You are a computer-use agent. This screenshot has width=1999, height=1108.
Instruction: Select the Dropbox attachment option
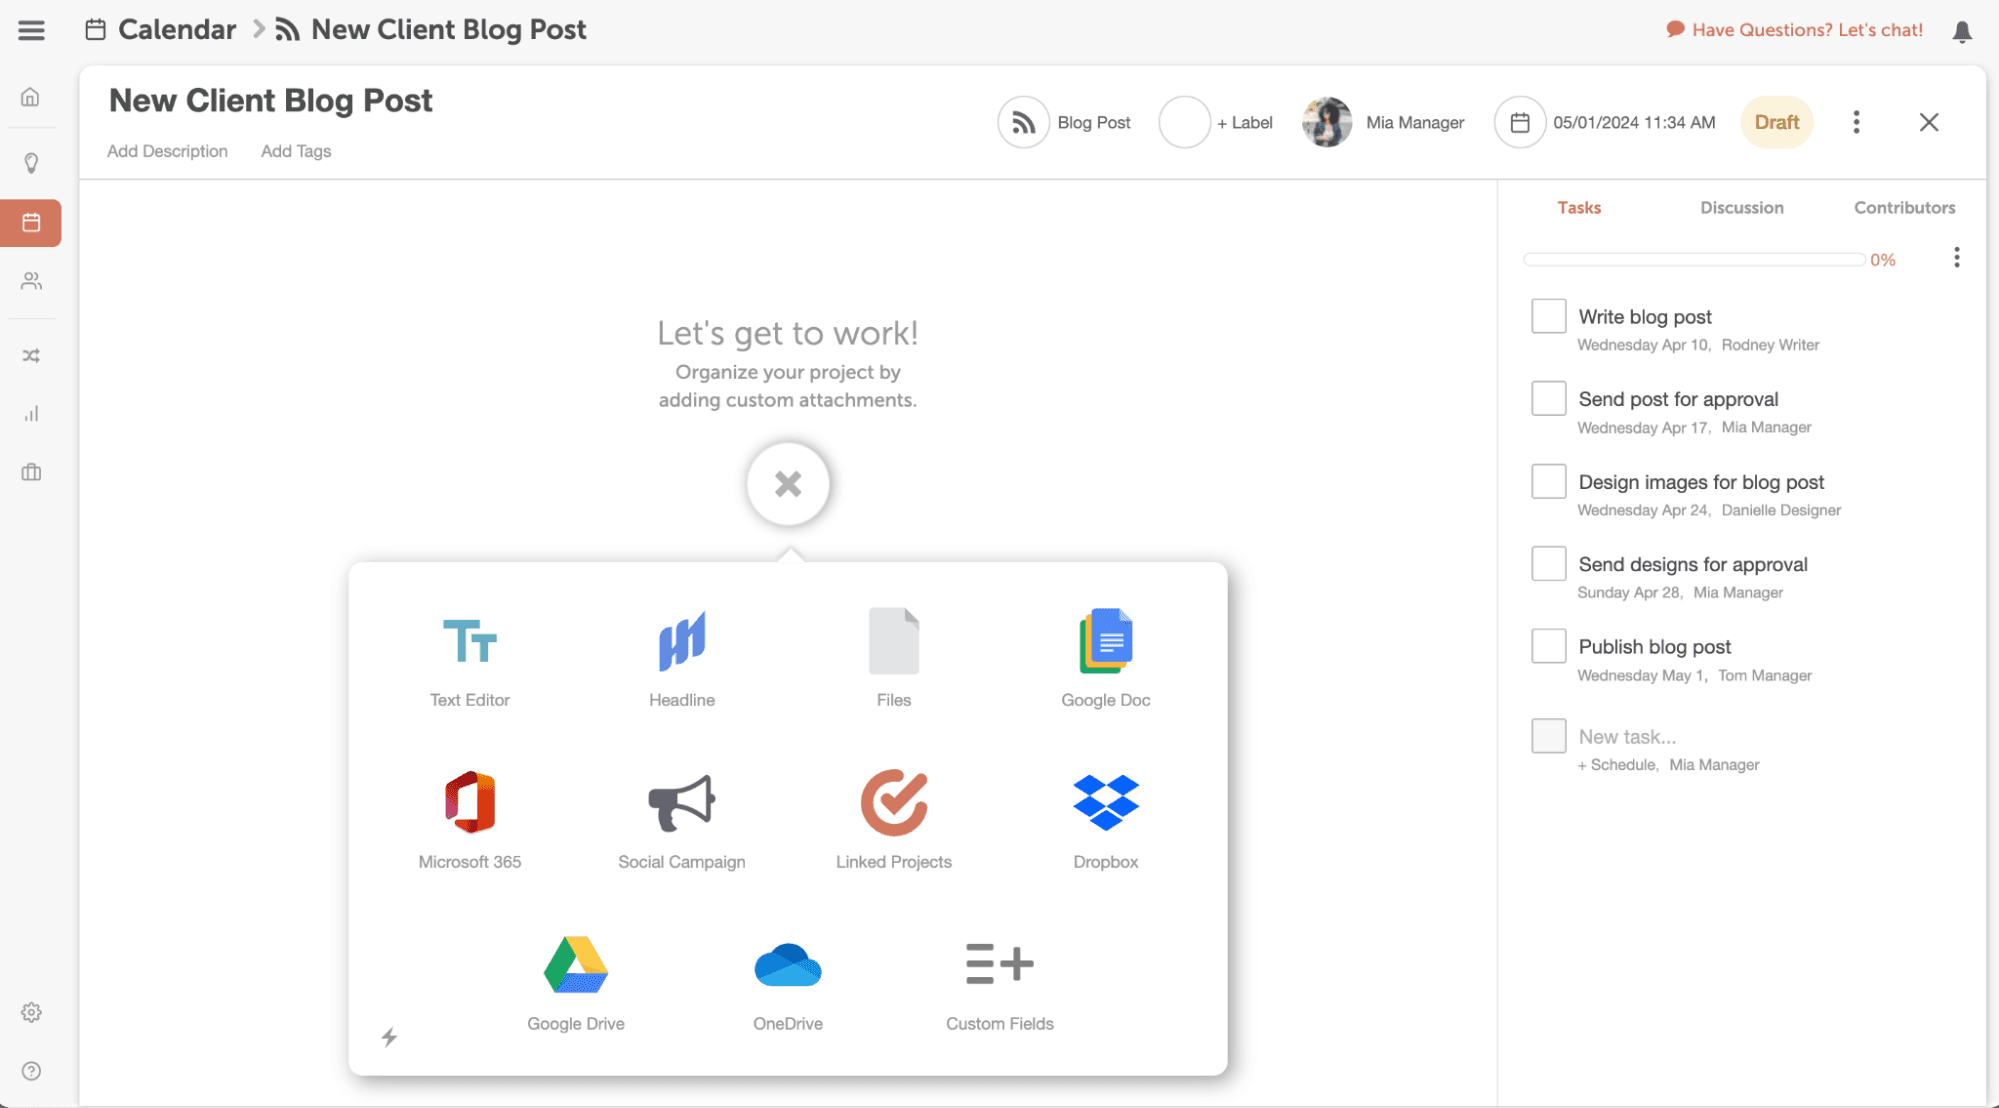click(1105, 818)
